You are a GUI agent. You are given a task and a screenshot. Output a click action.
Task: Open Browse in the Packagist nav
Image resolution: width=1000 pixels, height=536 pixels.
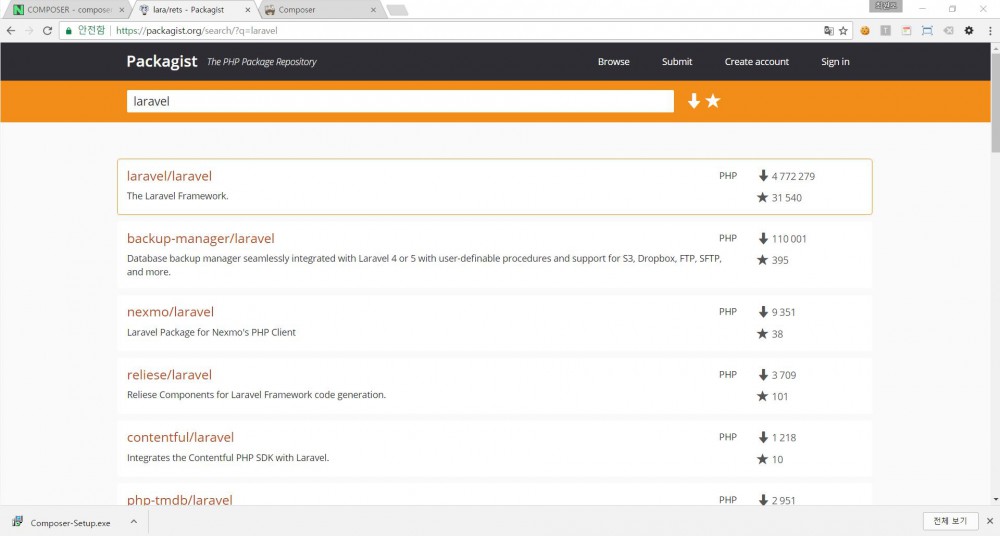coord(614,62)
